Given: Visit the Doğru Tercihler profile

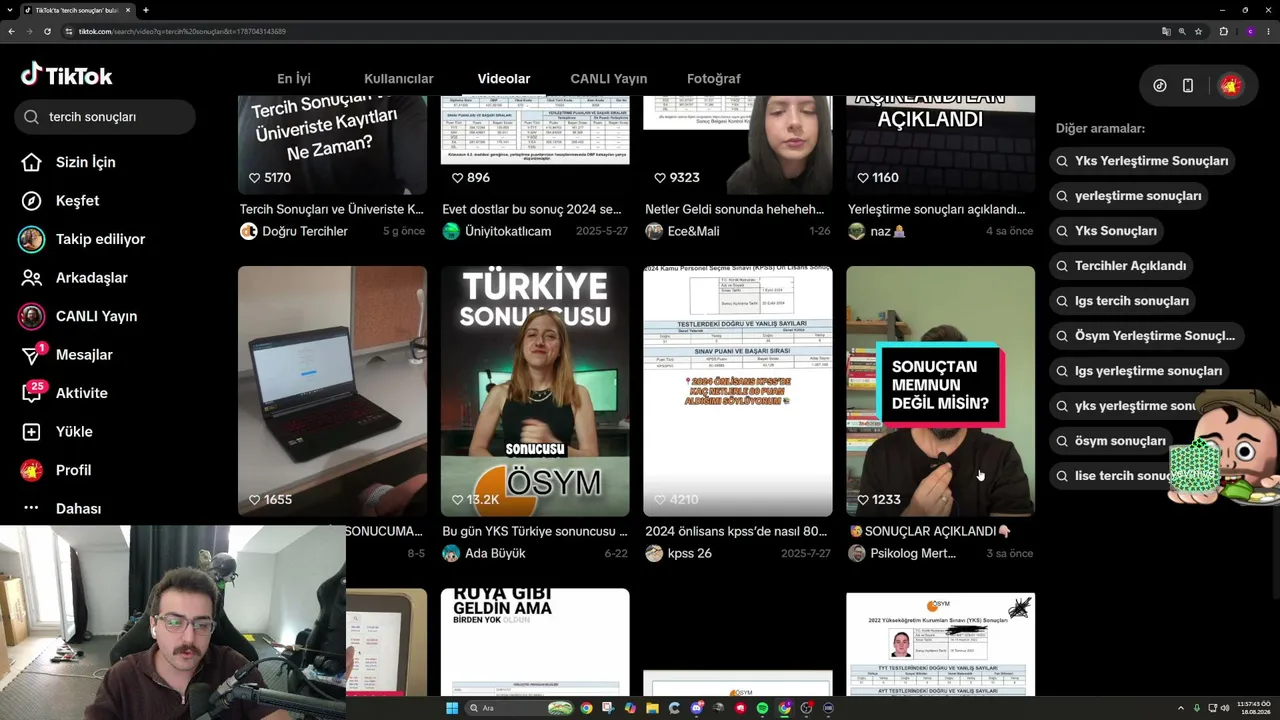Looking at the screenshot, I should [x=294, y=231].
